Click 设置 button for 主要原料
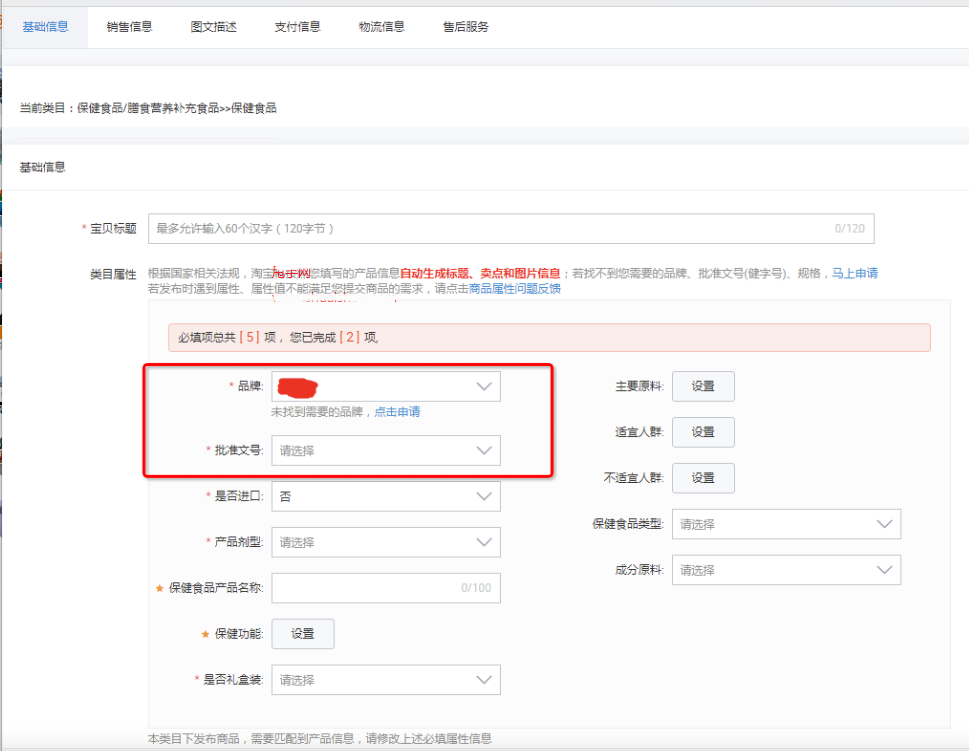Screen dimensions: 969x751 click(702, 387)
